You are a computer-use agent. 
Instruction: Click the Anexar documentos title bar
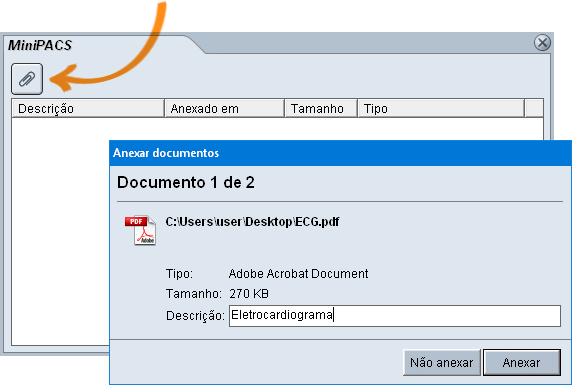[x=340, y=153]
